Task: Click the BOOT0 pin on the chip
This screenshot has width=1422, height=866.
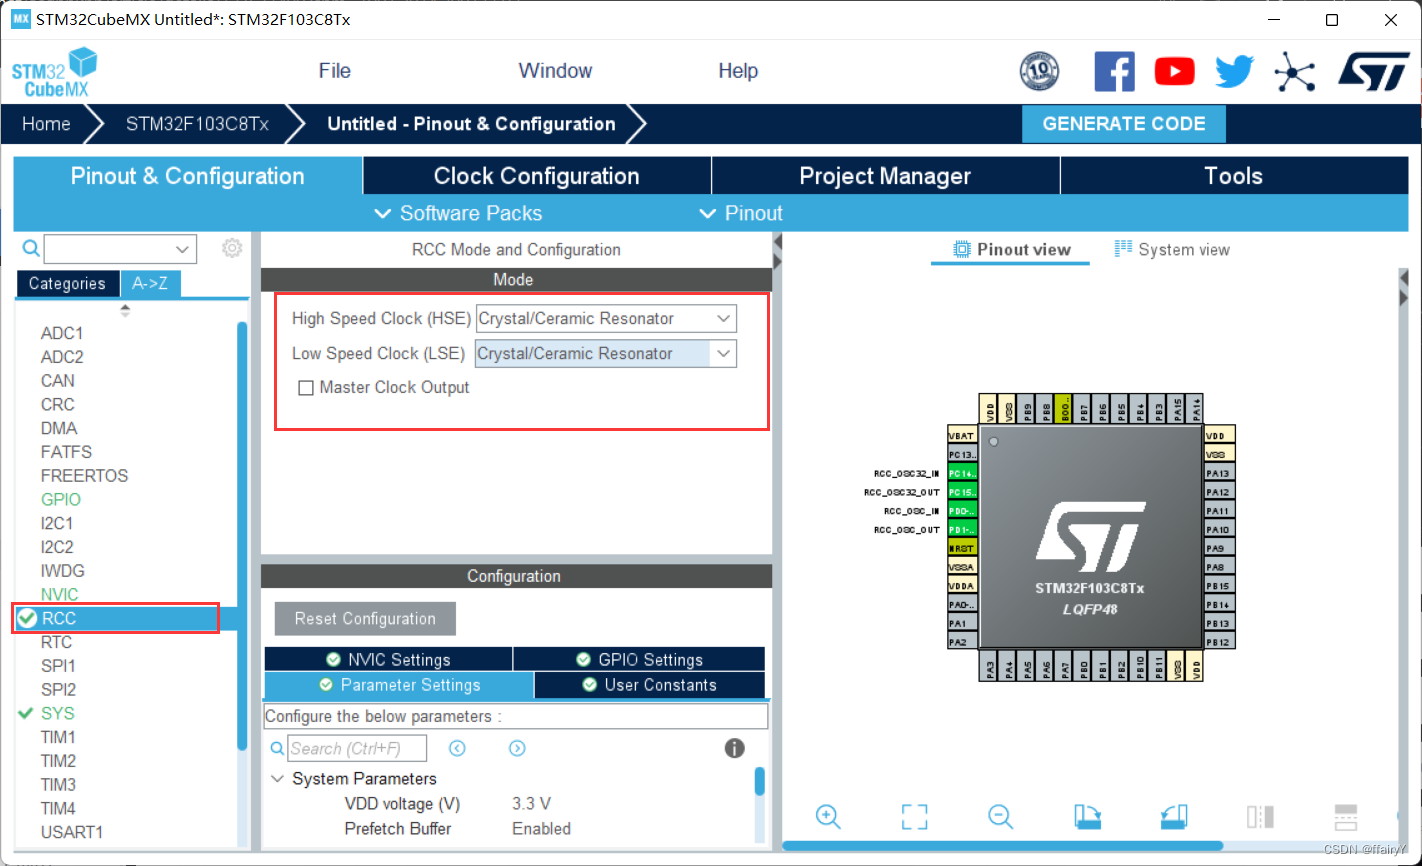Action: coord(1066,408)
